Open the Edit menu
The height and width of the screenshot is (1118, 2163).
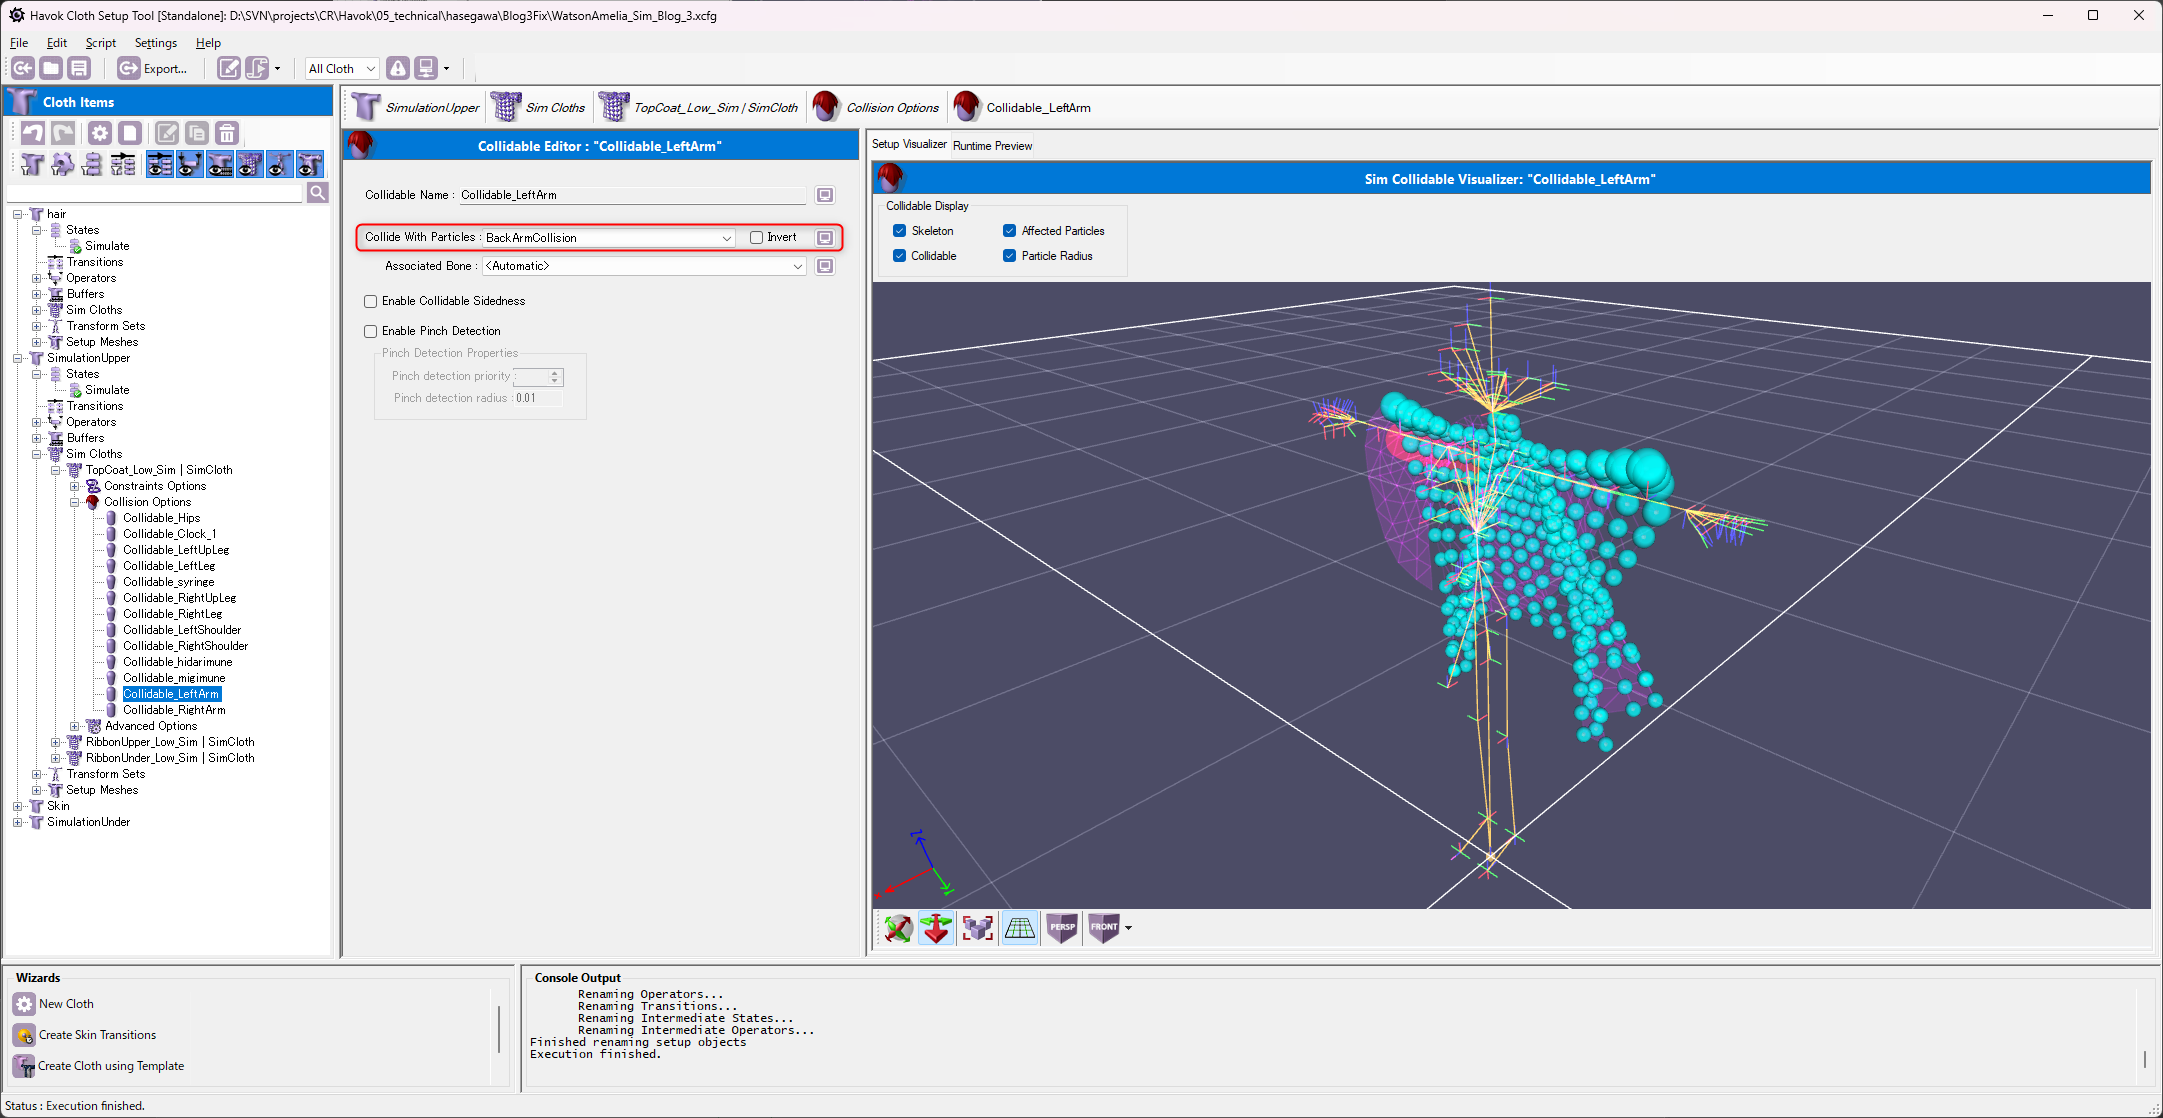[x=57, y=43]
